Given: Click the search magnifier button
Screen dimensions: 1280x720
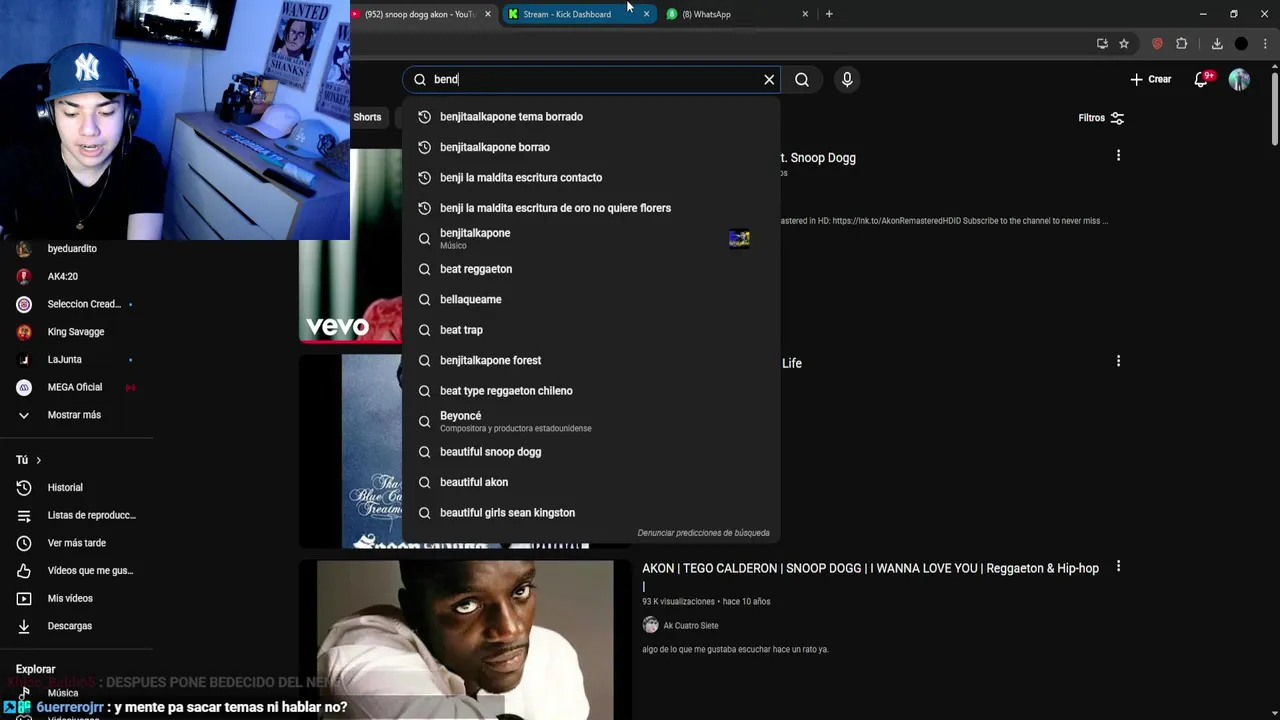Looking at the screenshot, I should click(802, 79).
